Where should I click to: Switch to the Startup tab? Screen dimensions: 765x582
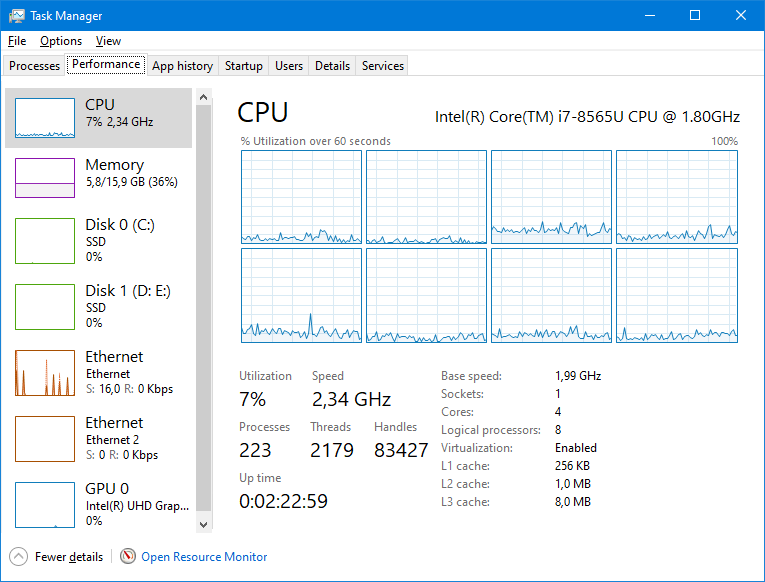pyautogui.click(x=244, y=66)
